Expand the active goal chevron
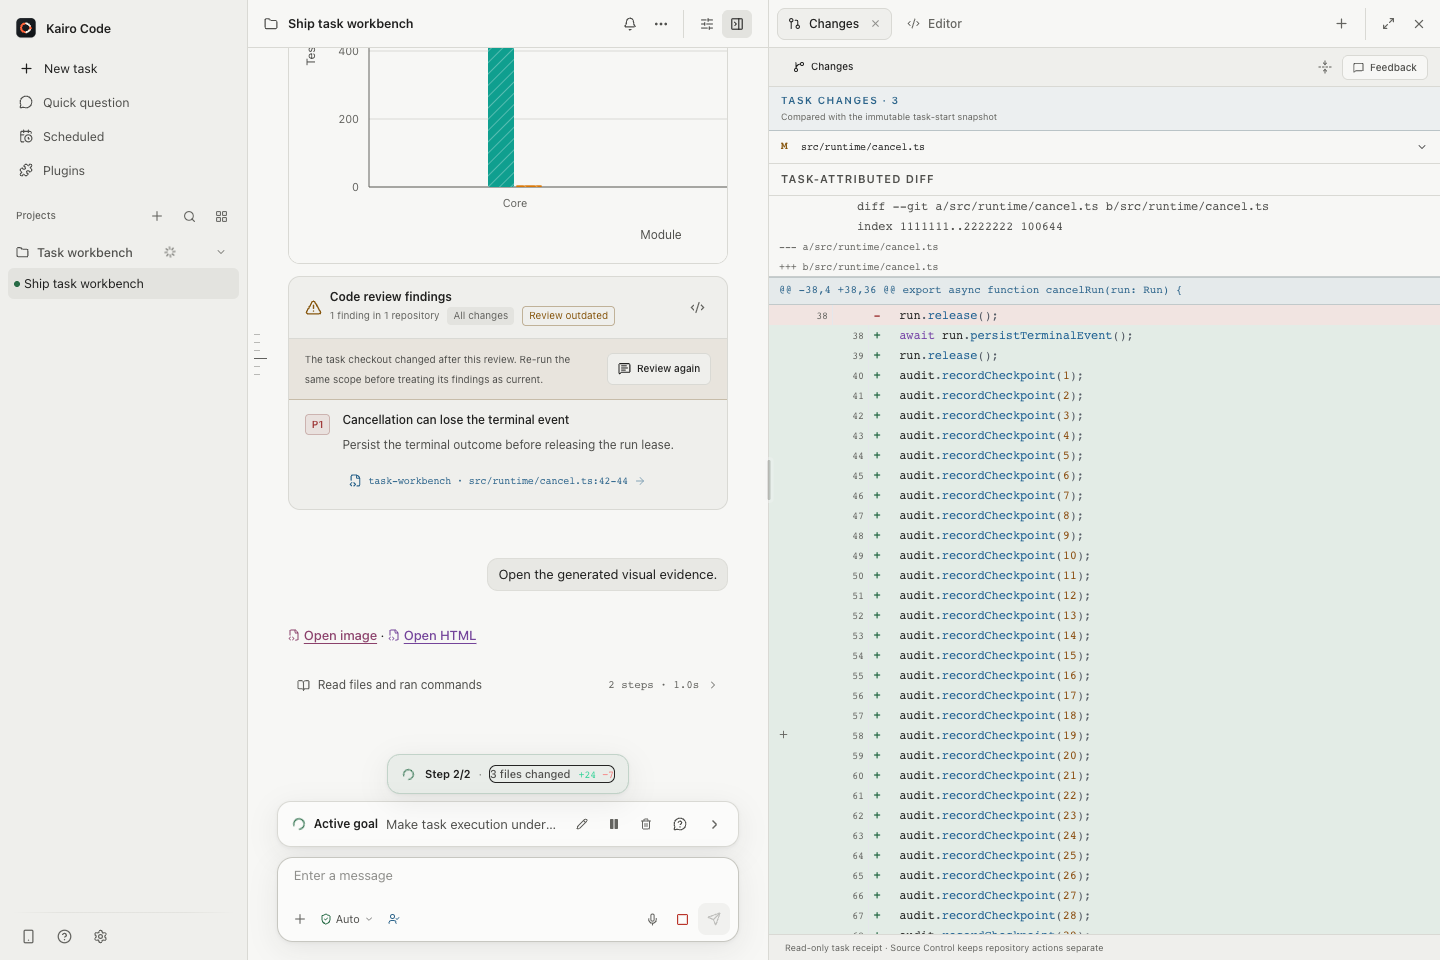 pyautogui.click(x=714, y=824)
